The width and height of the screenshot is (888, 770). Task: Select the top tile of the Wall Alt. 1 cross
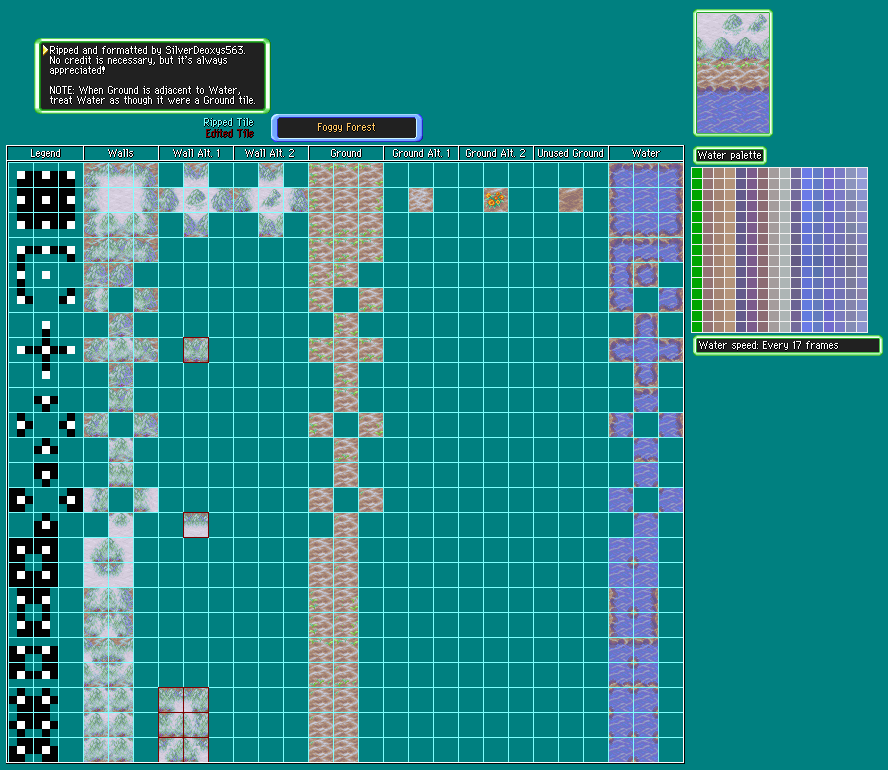click(196, 176)
